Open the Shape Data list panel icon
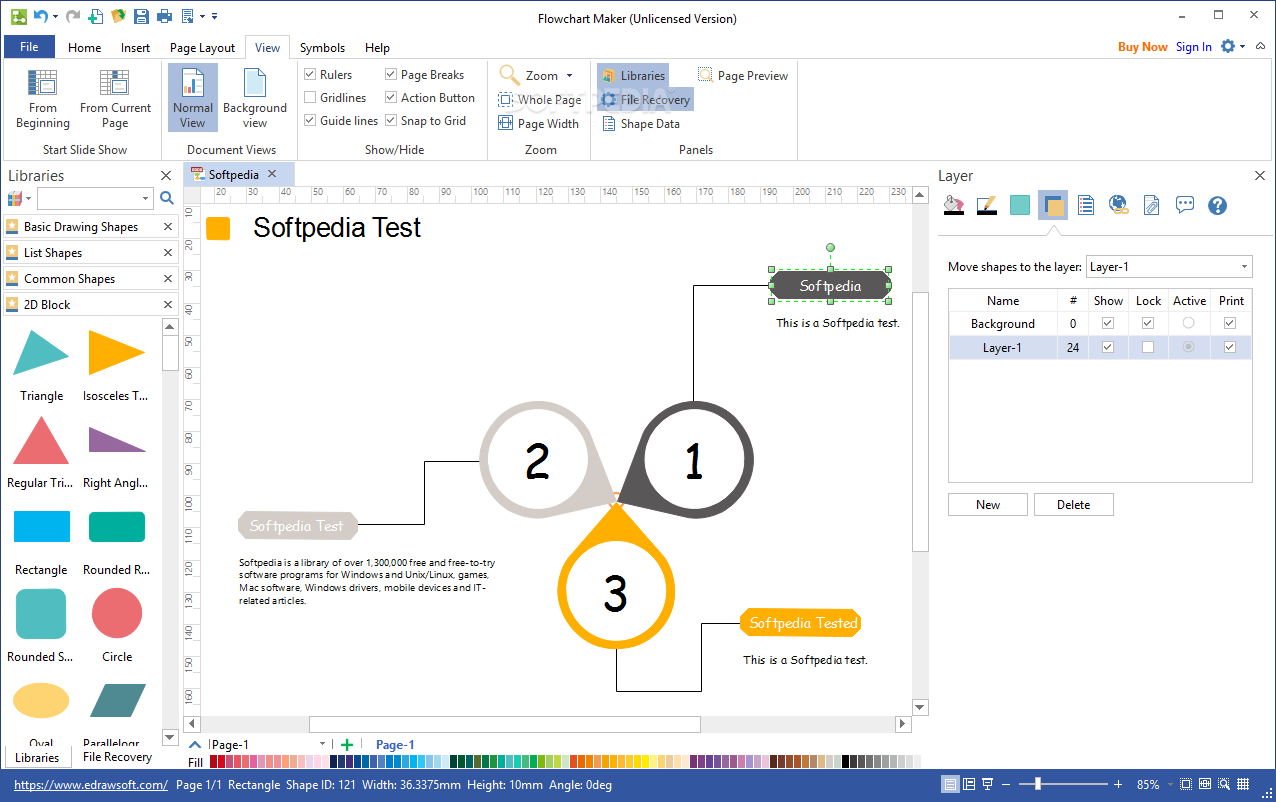 pos(1086,205)
